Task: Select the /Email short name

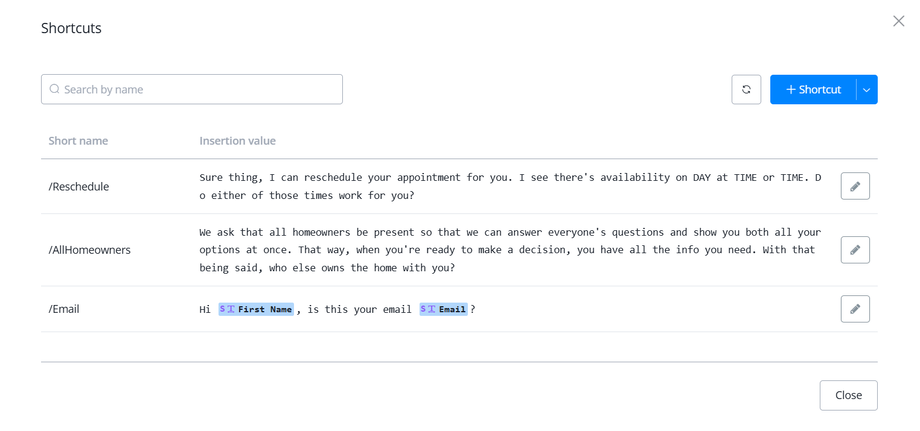Action: pyautogui.click(x=64, y=309)
